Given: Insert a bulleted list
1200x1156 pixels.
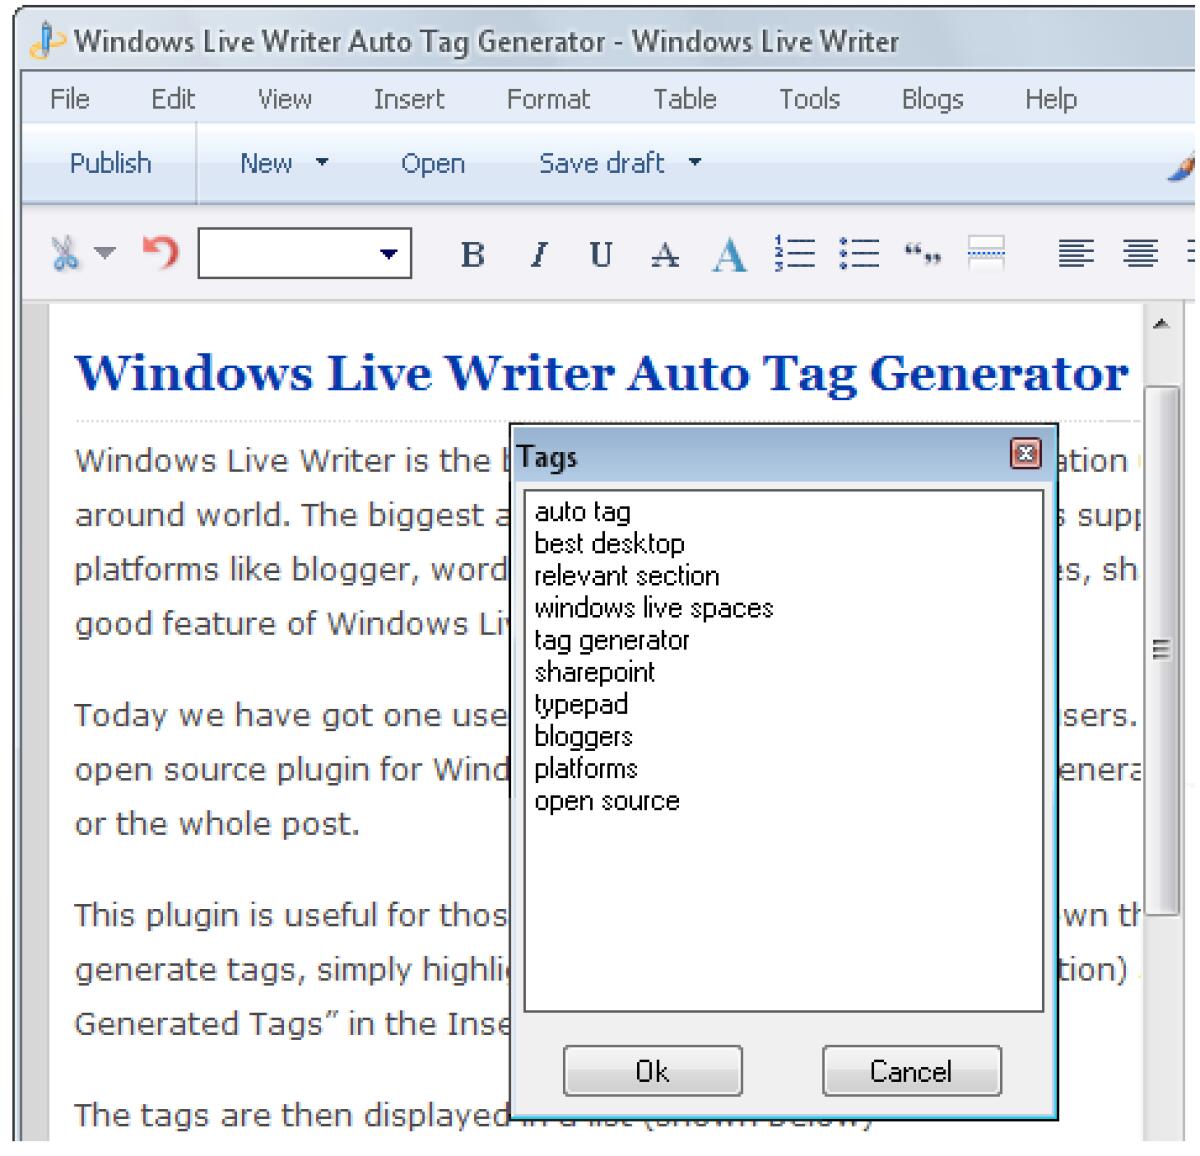Looking at the screenshot, I should point(859,253).
